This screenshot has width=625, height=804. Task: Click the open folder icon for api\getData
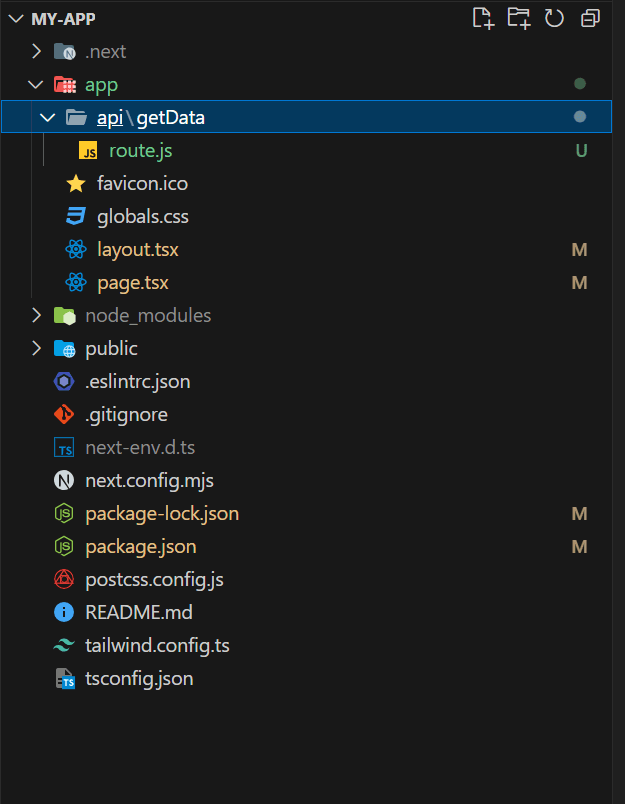[x=76, y=117]
